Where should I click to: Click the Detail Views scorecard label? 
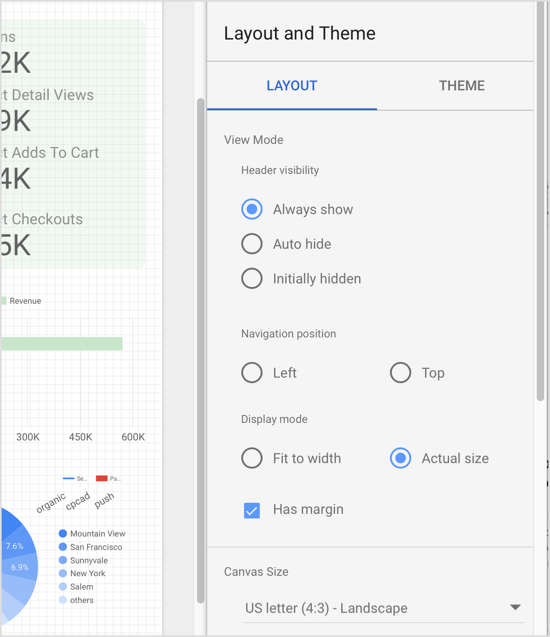coord(48,95)
